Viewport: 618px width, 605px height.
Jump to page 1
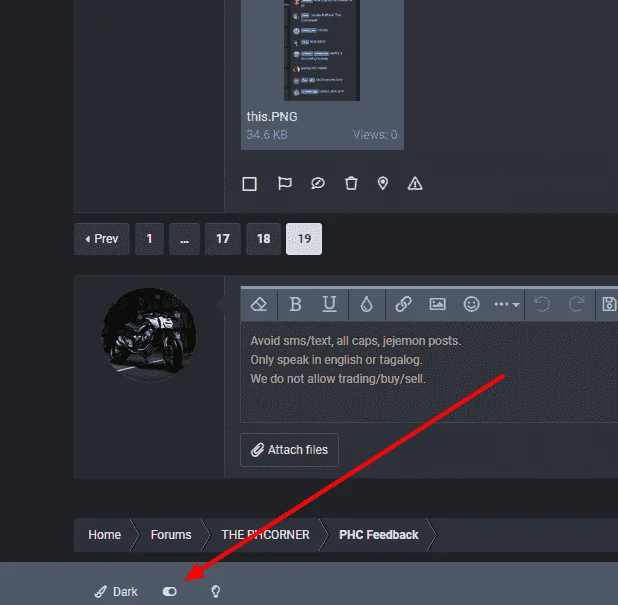(149, 239)
